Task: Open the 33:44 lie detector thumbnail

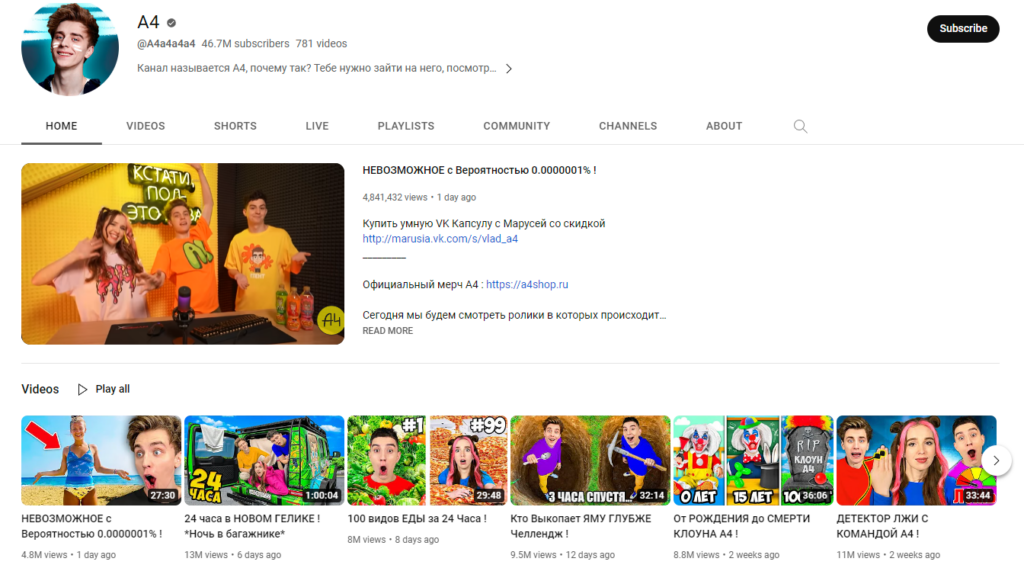Action: pos(916,460)
